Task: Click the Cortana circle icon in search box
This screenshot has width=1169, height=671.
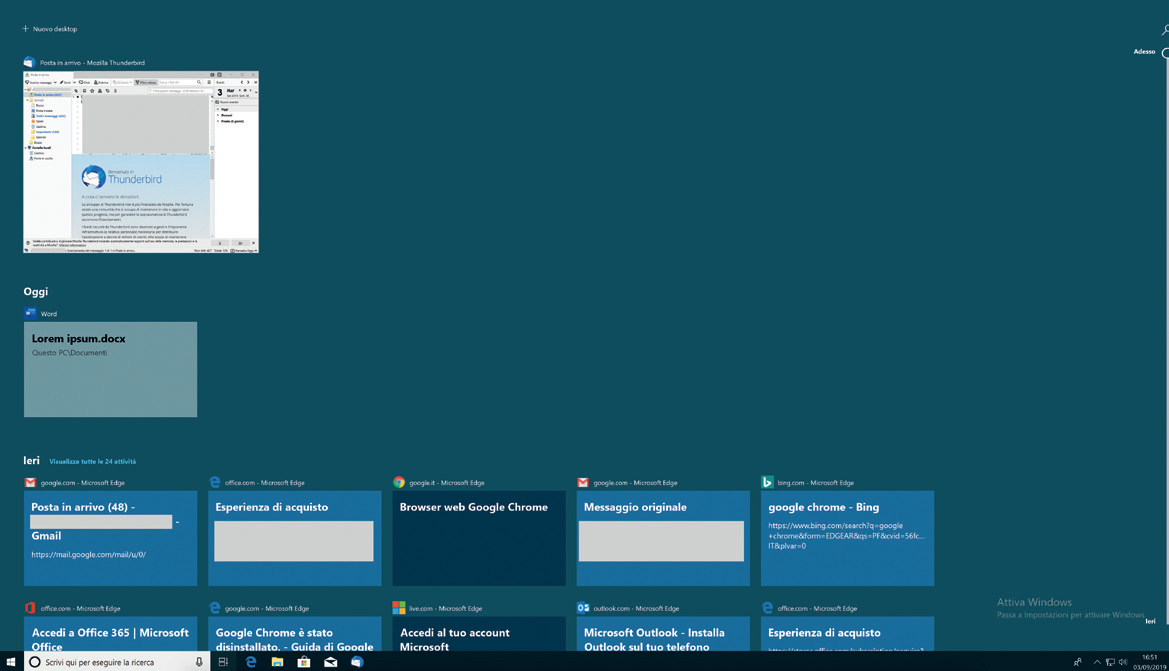Action: [x=34, y=662]
